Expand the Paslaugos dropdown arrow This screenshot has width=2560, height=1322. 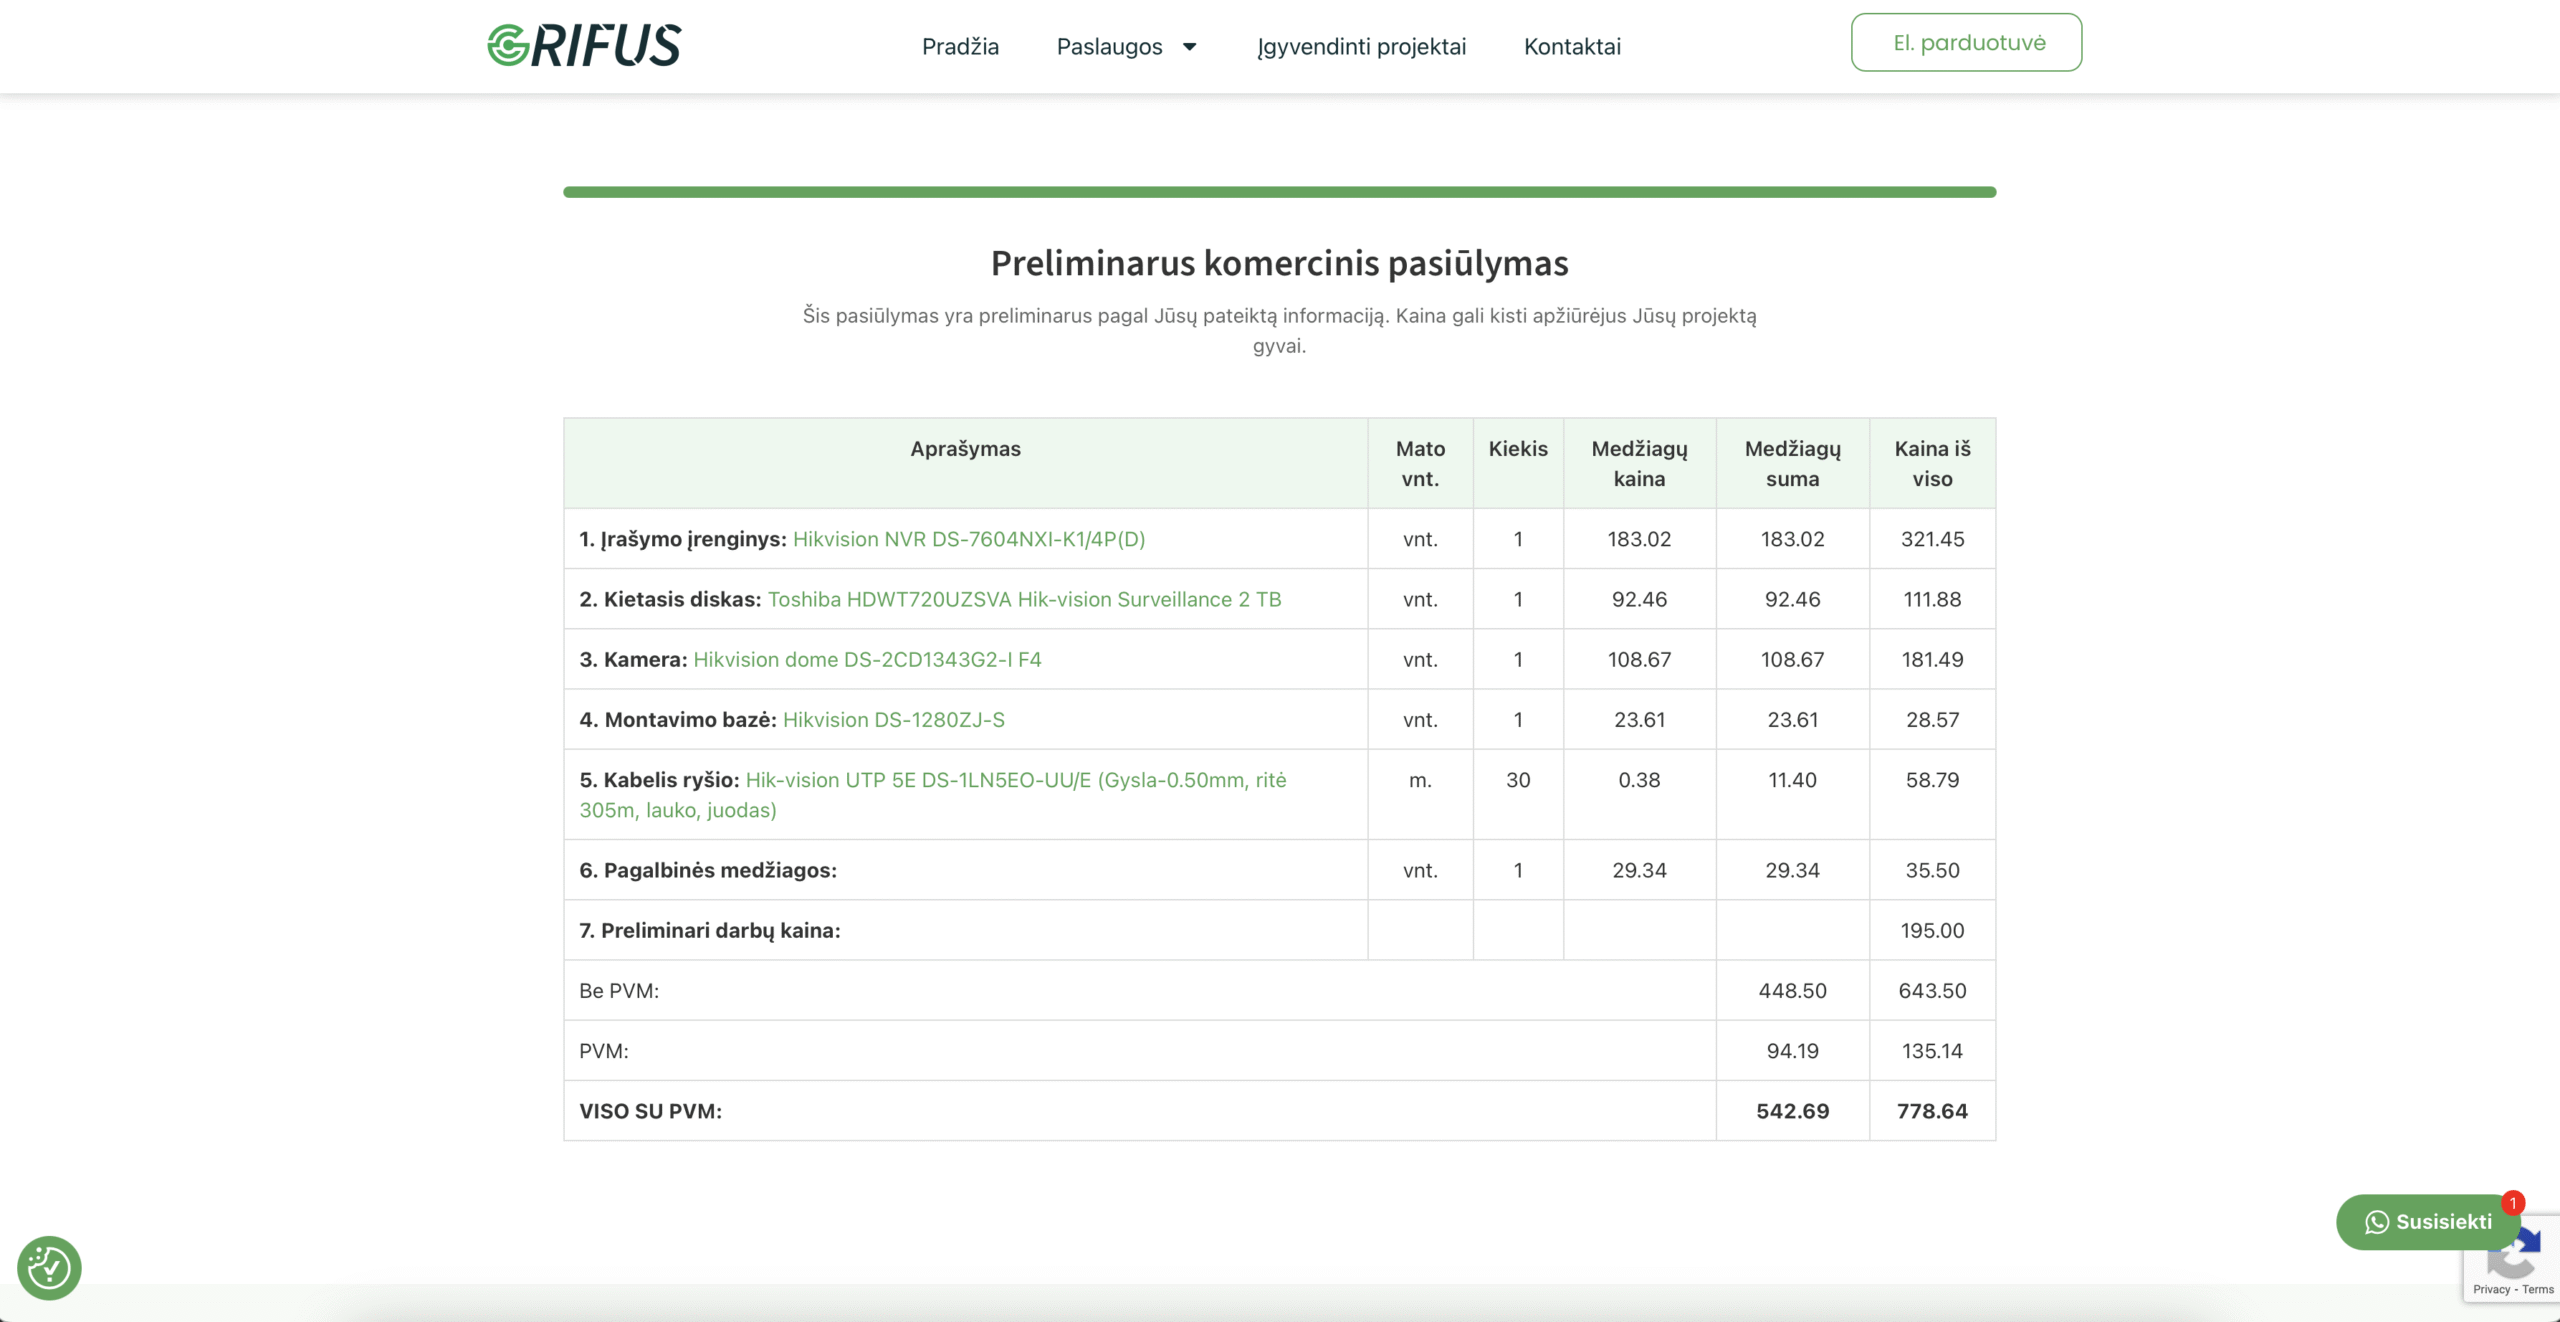tap(1190, 47)
